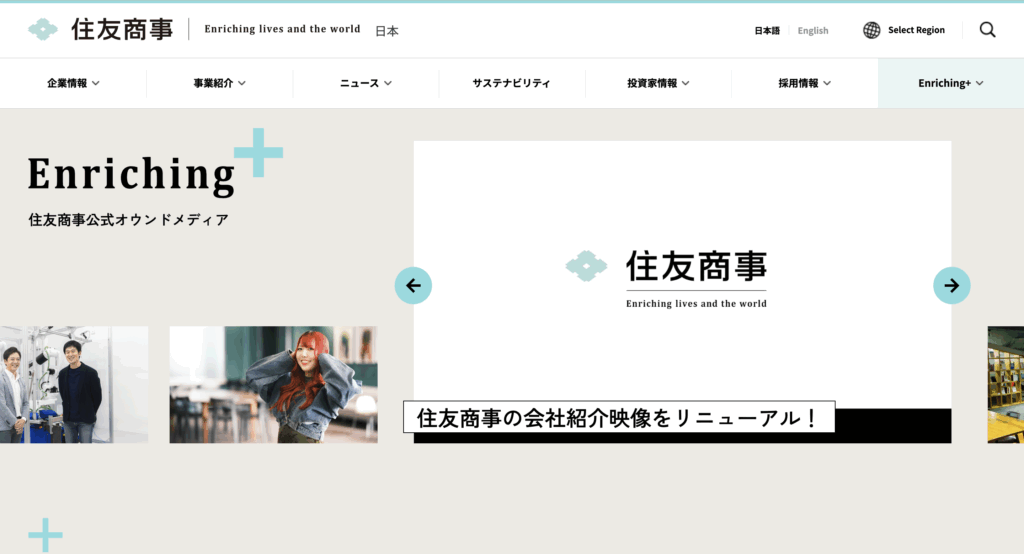Select the 日本語 language link

coord(767,31)
